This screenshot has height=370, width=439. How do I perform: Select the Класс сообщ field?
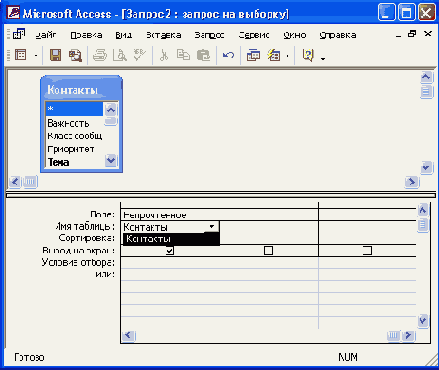74,136
